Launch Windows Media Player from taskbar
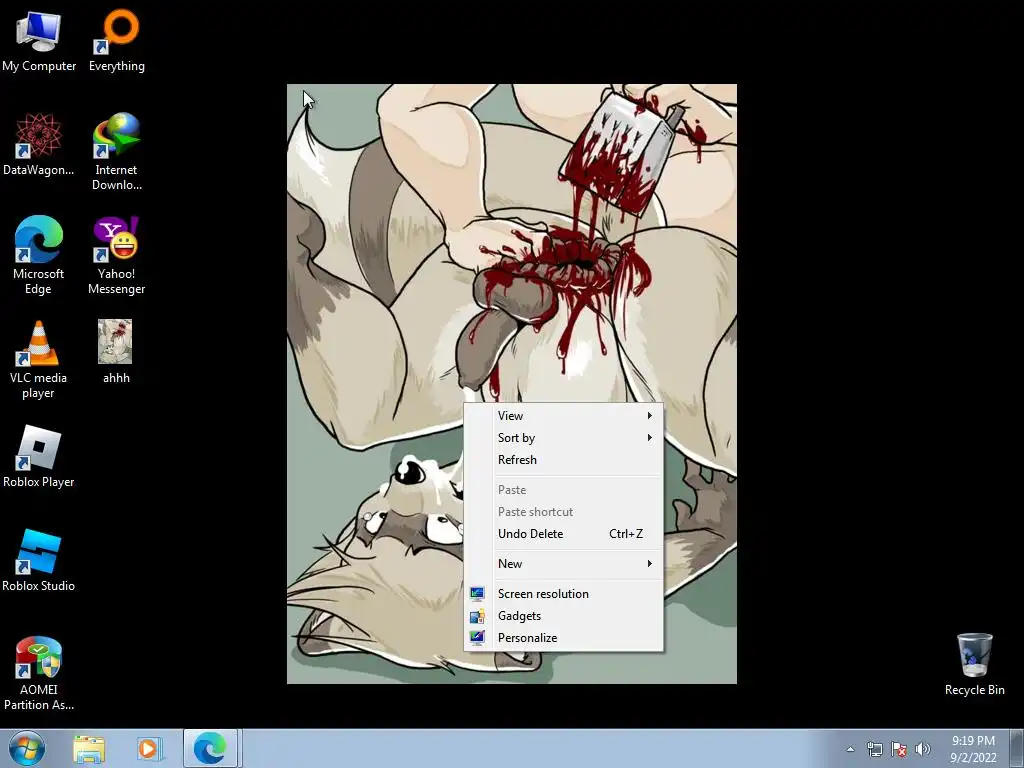 [x=149, y=749]
